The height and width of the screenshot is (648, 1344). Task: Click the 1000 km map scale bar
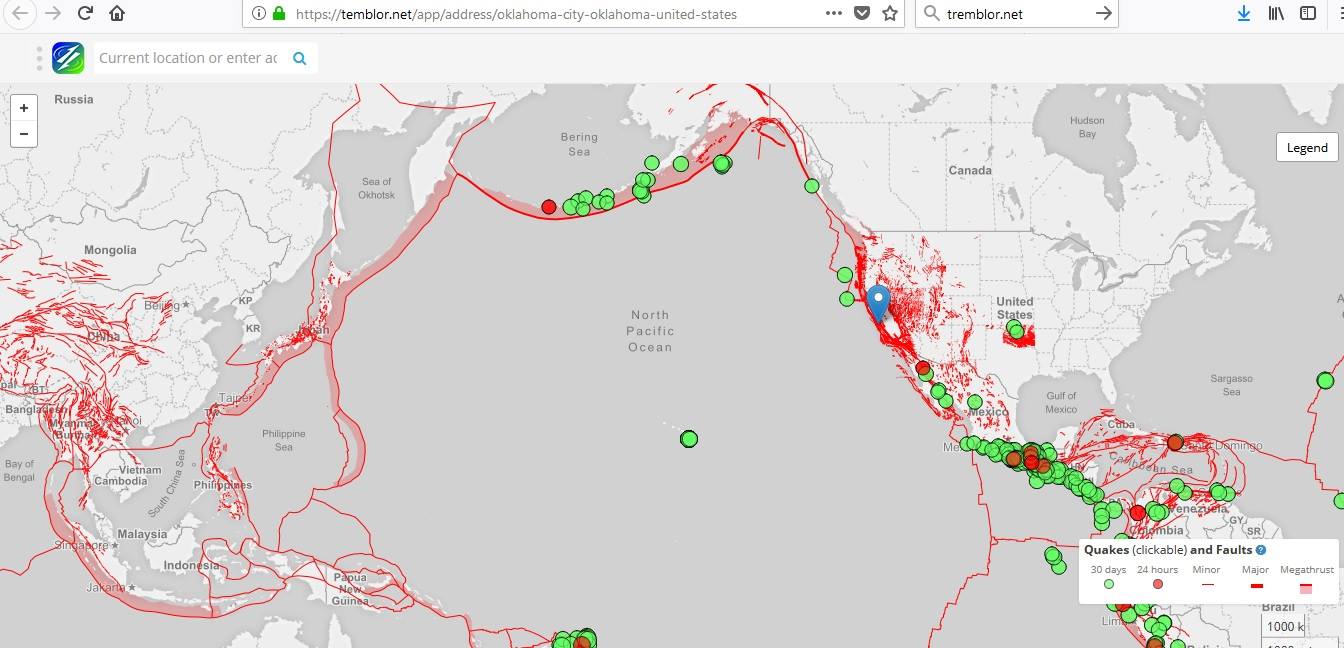coord(1284,626)
